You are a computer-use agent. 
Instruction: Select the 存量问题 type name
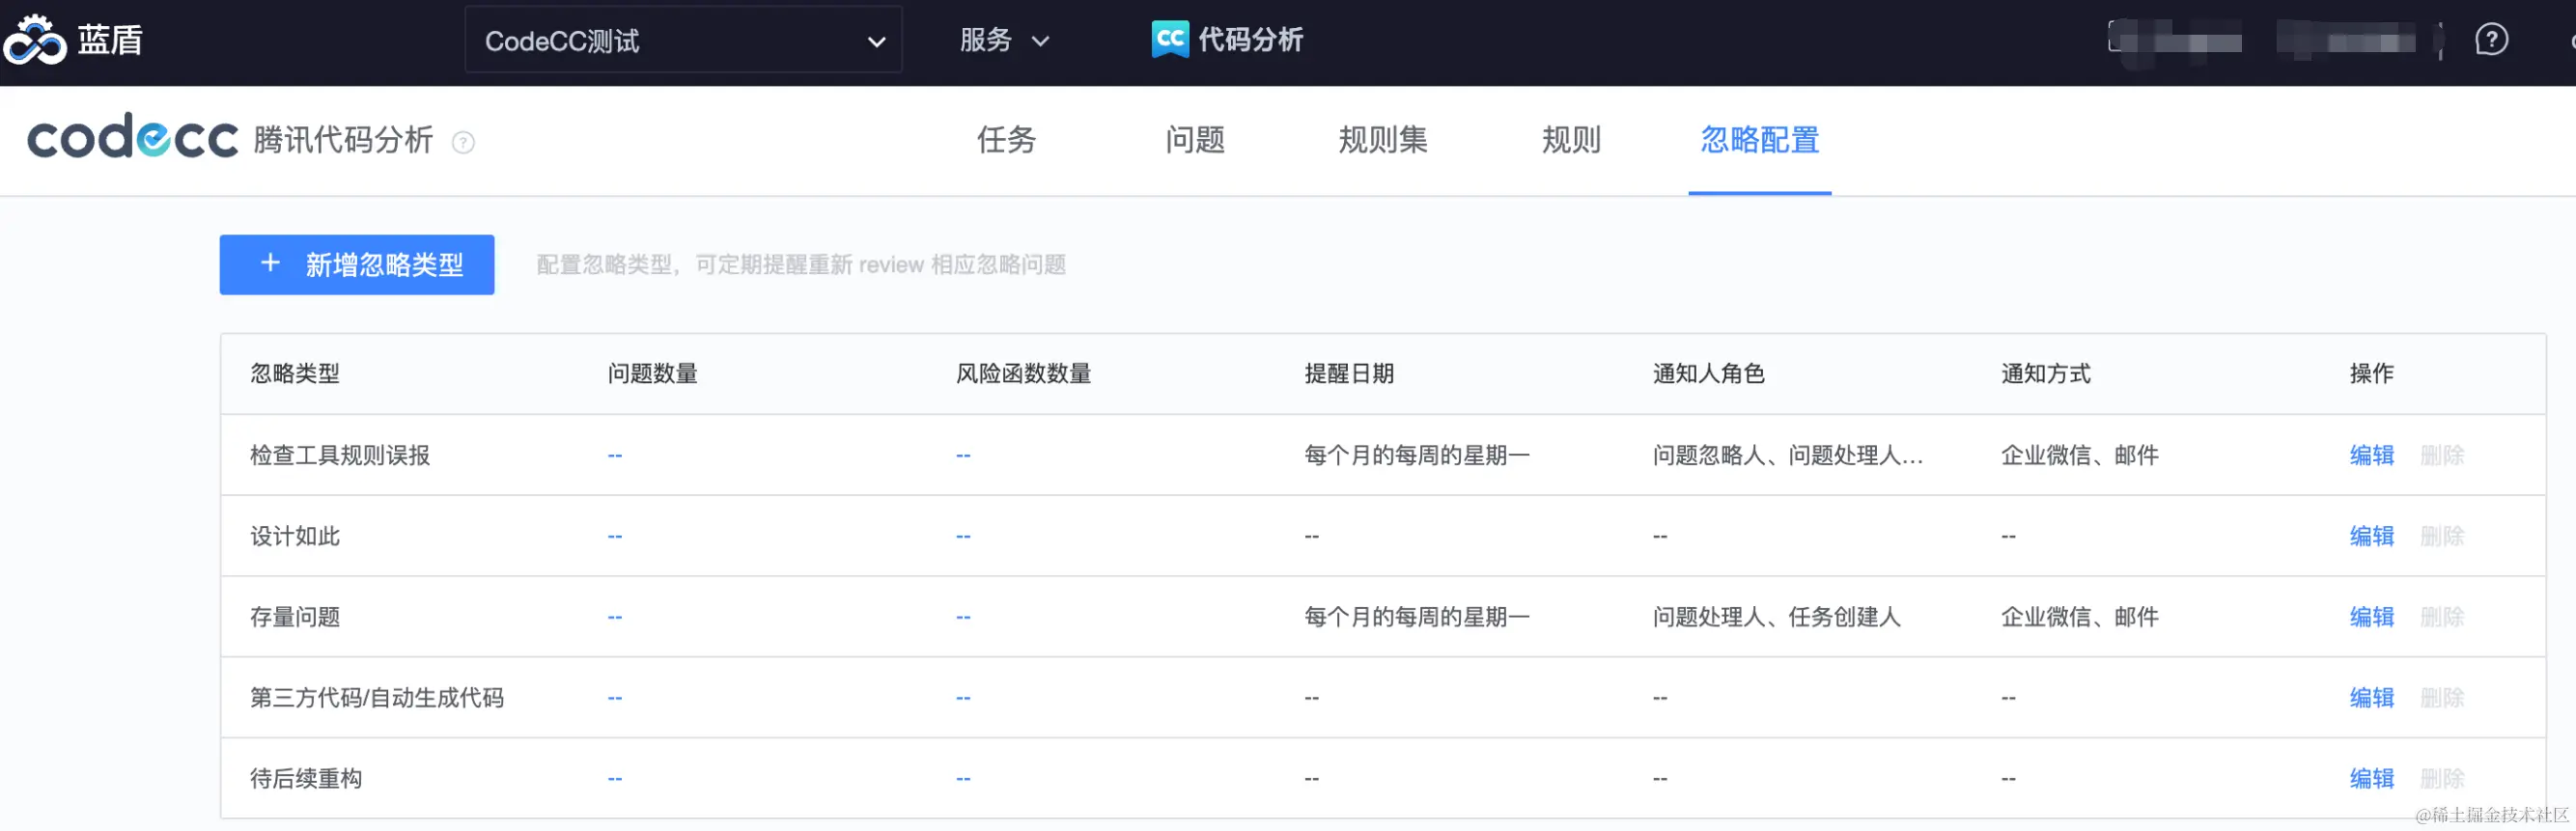[x=295, y=618]
